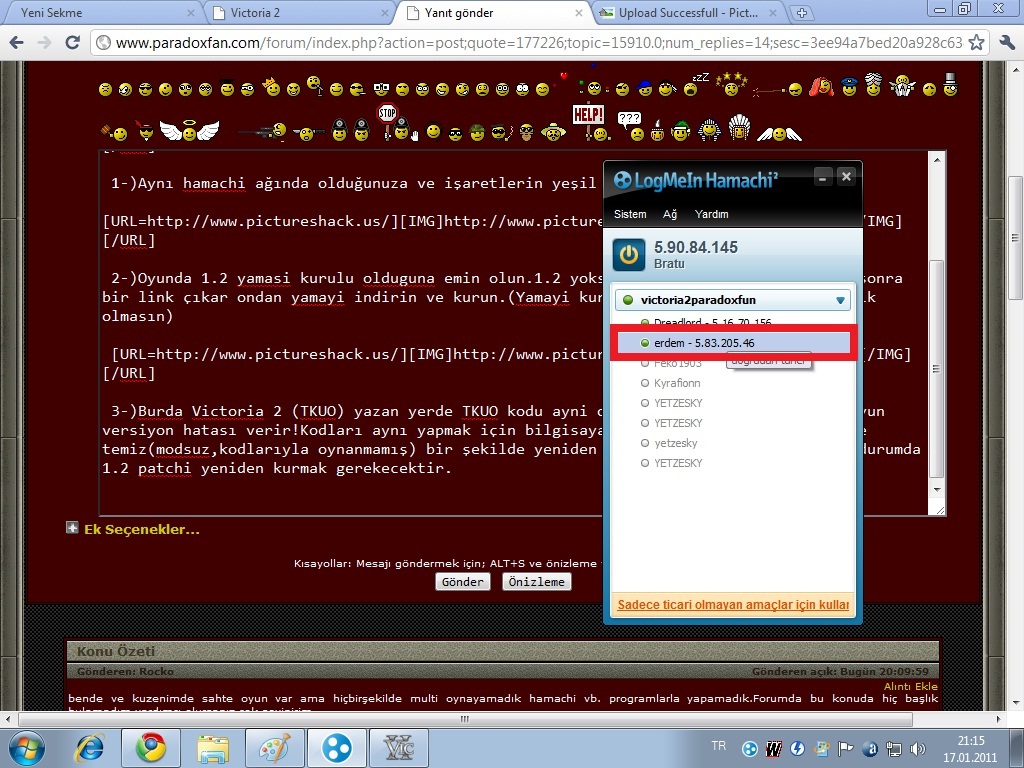
Task: Insert the feathered chief headdress smiley
Action: 739,127
